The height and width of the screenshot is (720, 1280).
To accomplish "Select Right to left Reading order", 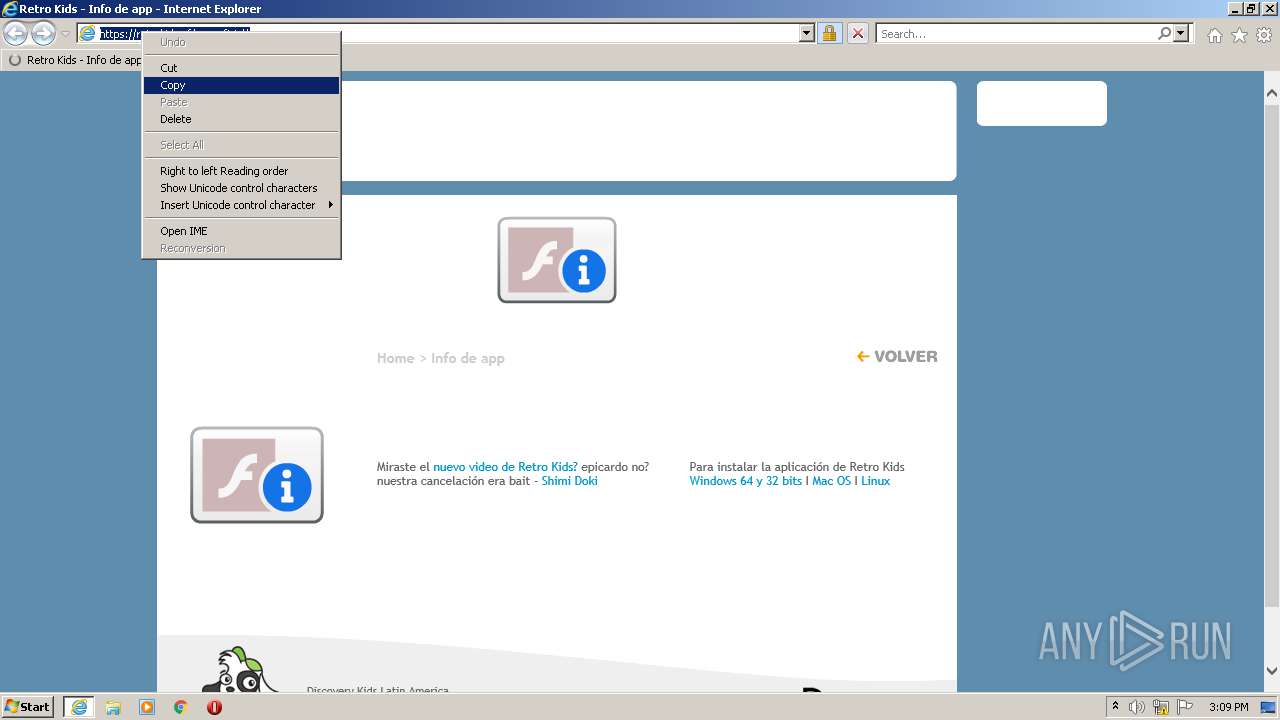I will [x=241, y=171].
